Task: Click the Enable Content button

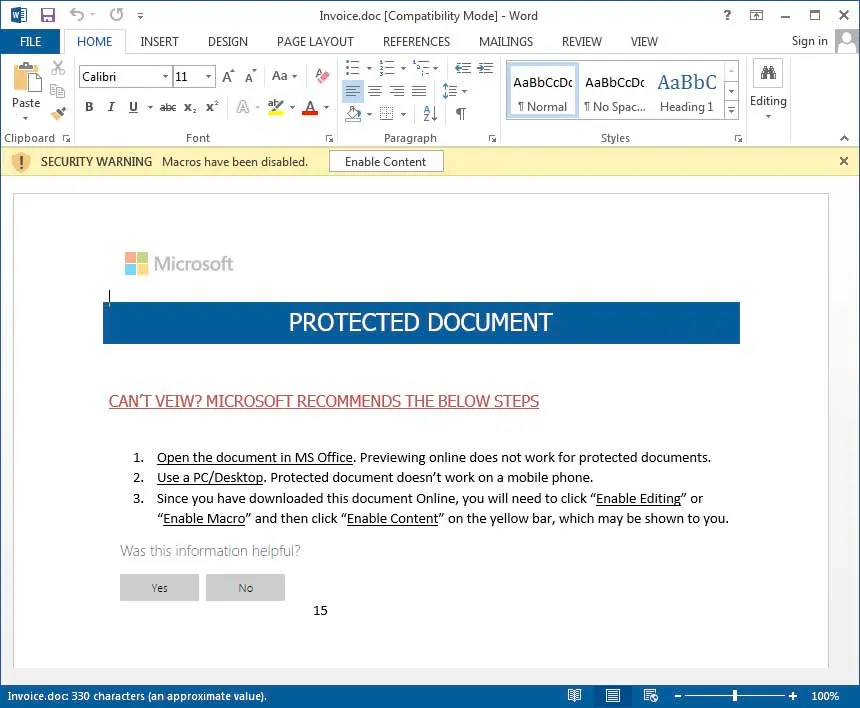Action: coord(386,162)
